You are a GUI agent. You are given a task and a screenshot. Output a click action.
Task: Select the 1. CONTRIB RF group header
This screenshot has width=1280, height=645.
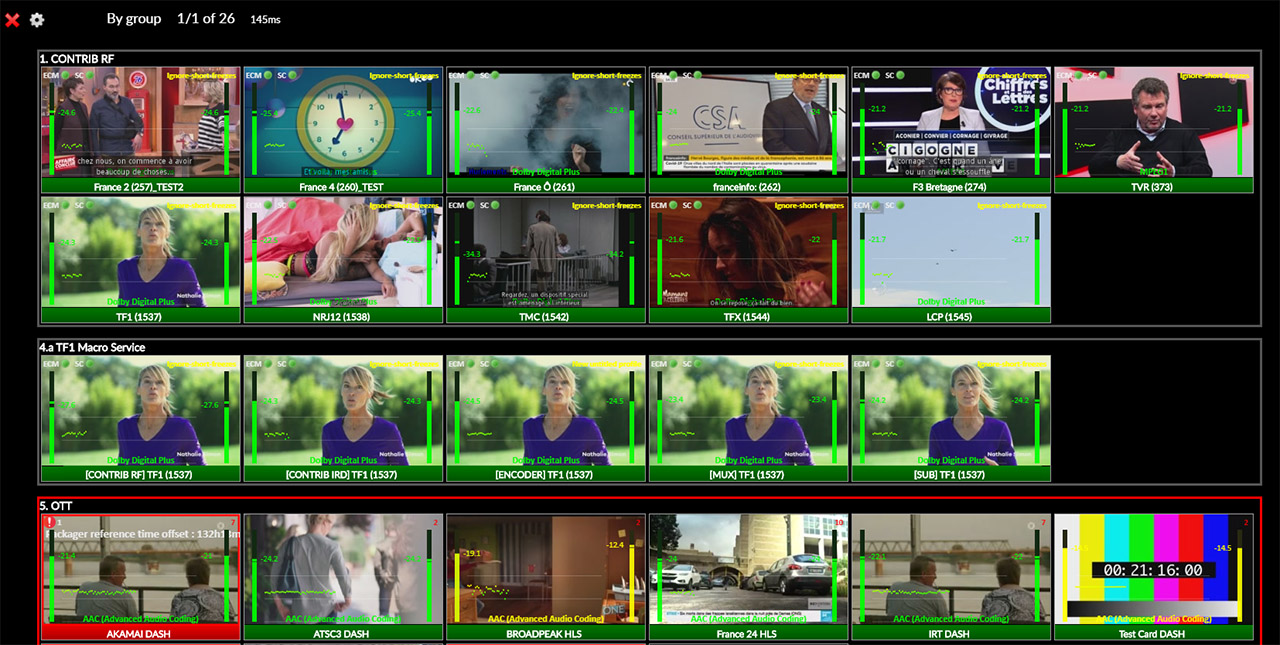pos(76,59)
